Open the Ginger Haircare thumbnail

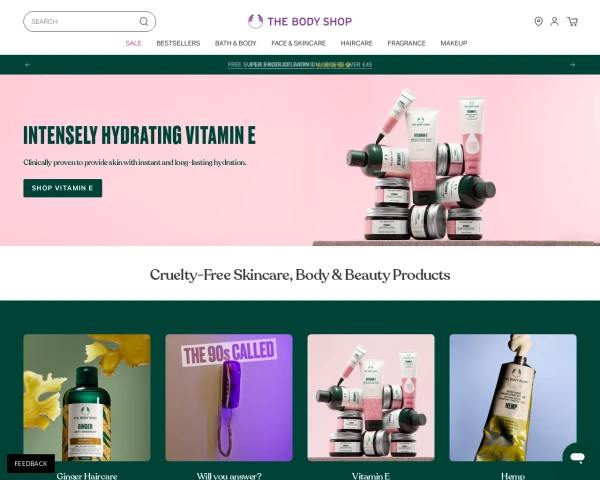tap(87, 398)
